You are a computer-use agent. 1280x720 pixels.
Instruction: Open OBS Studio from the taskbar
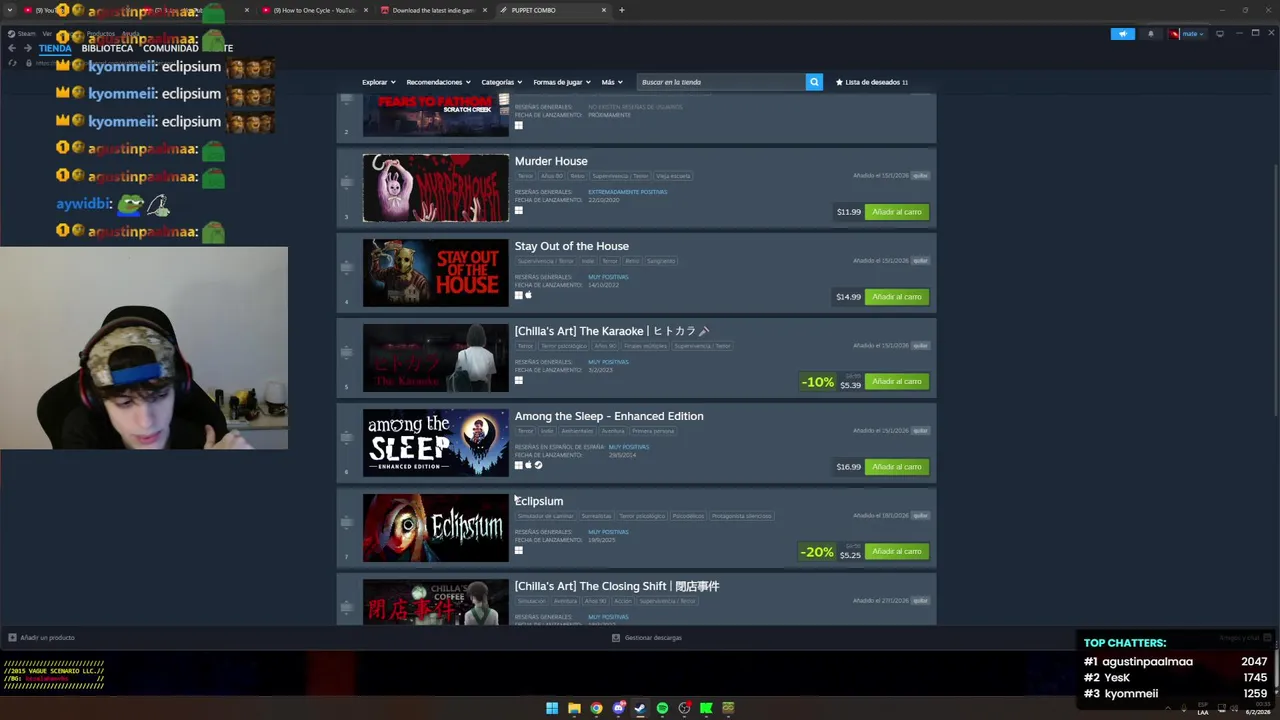coord(684,708)
